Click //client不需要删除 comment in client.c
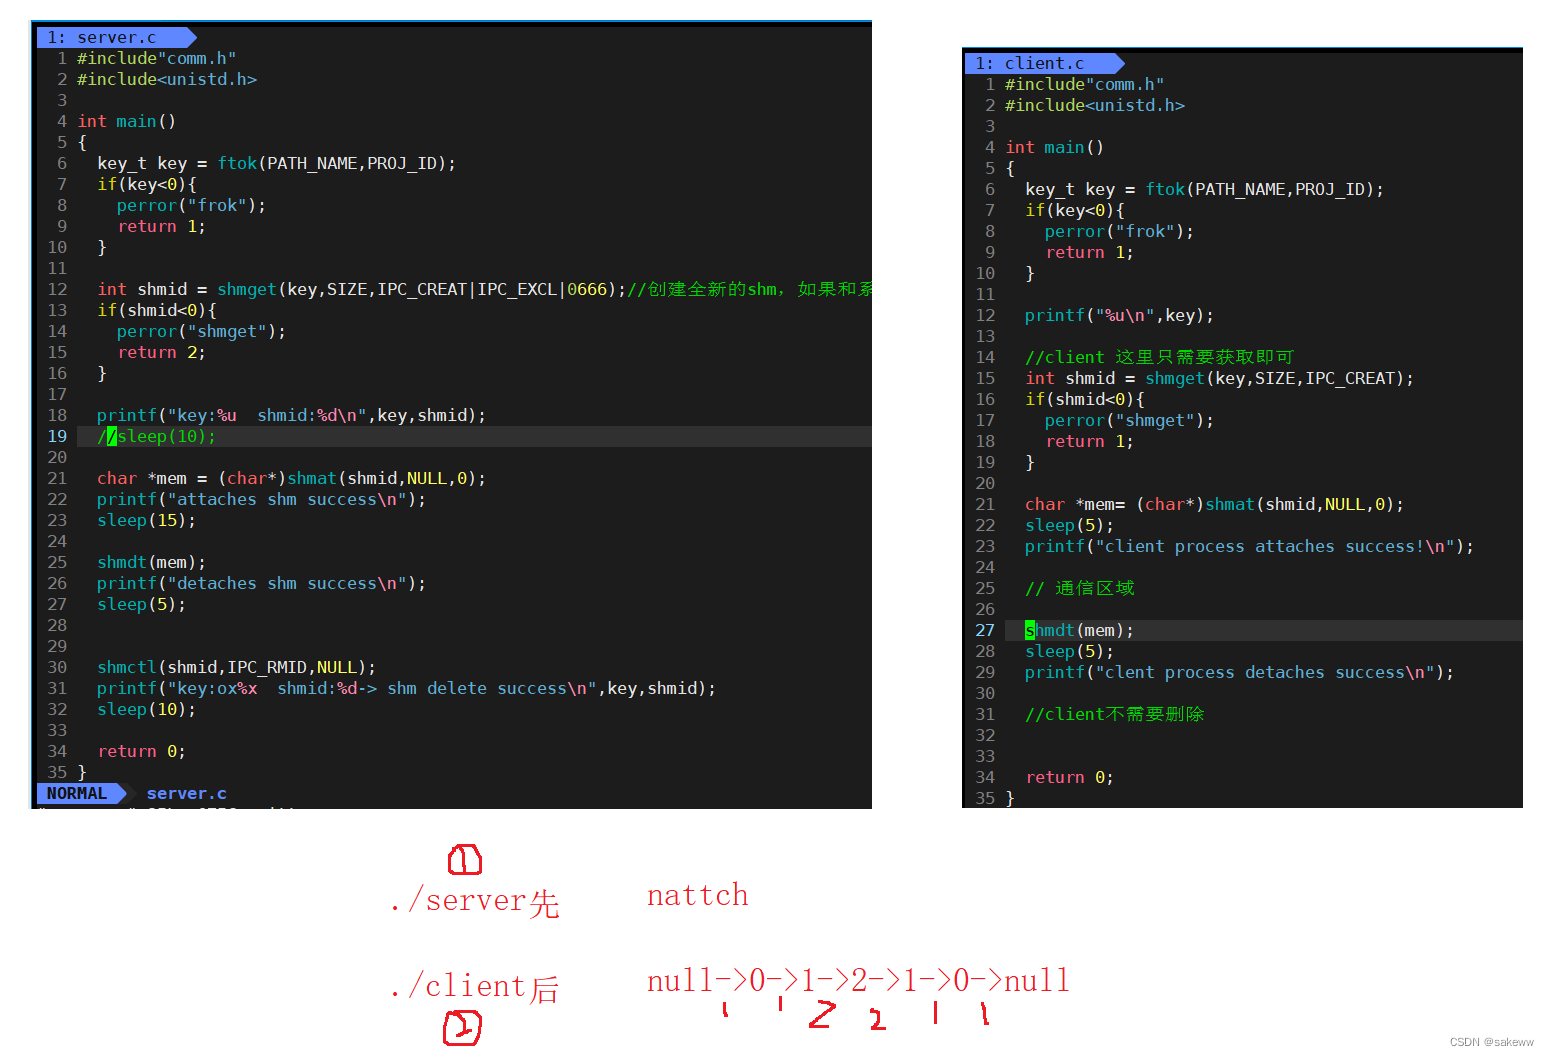The height and width of the screenshot is (1056, 1549). 1114,714
